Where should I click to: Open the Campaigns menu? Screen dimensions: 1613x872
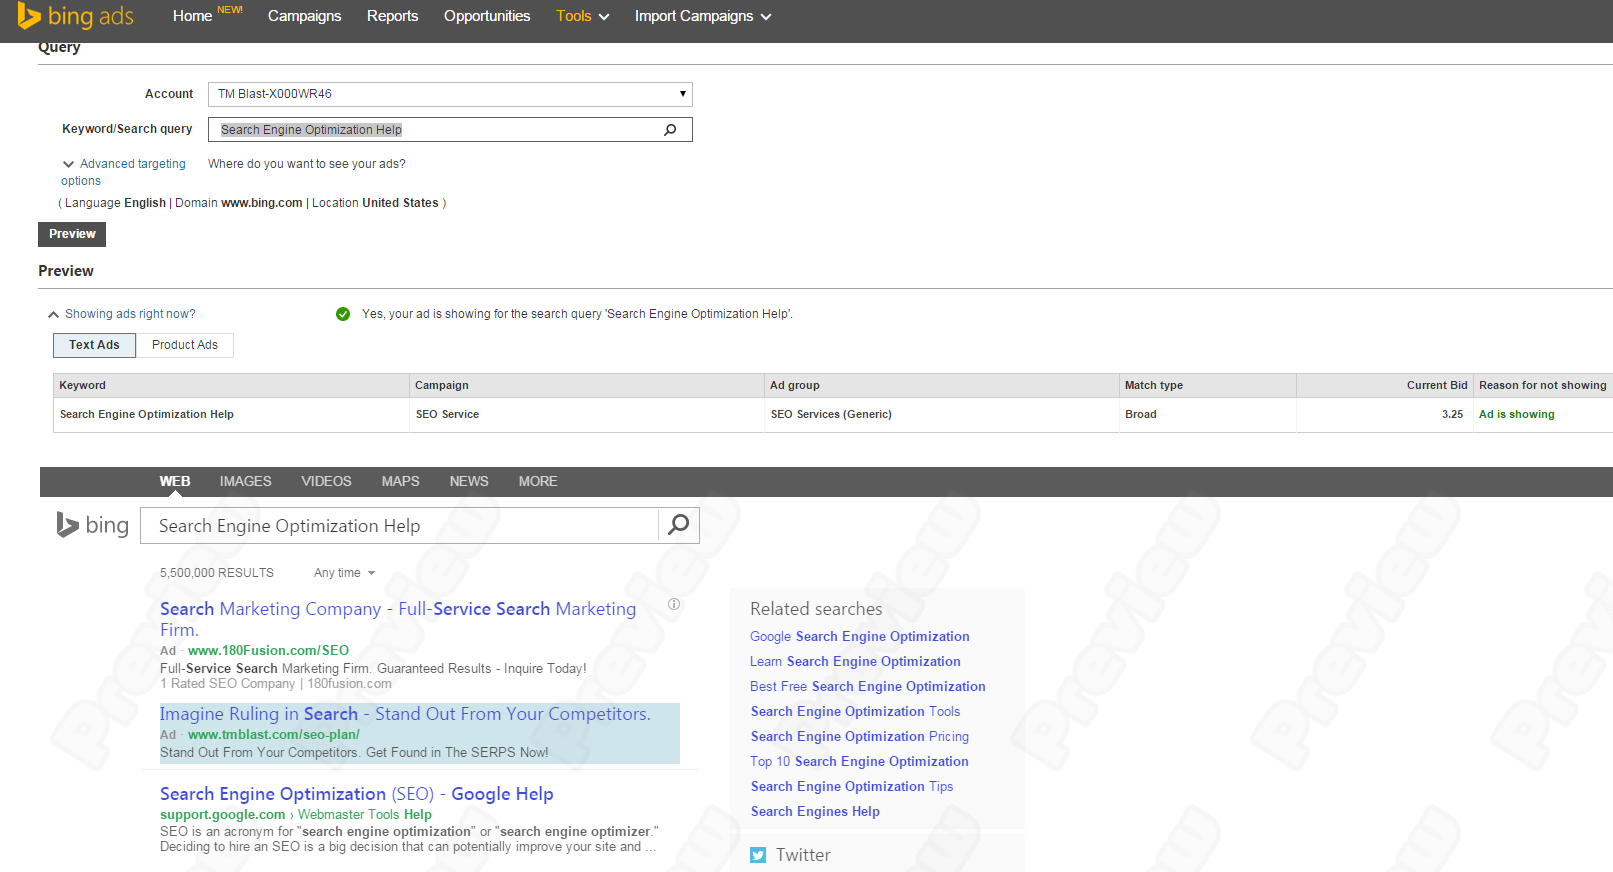304,16
